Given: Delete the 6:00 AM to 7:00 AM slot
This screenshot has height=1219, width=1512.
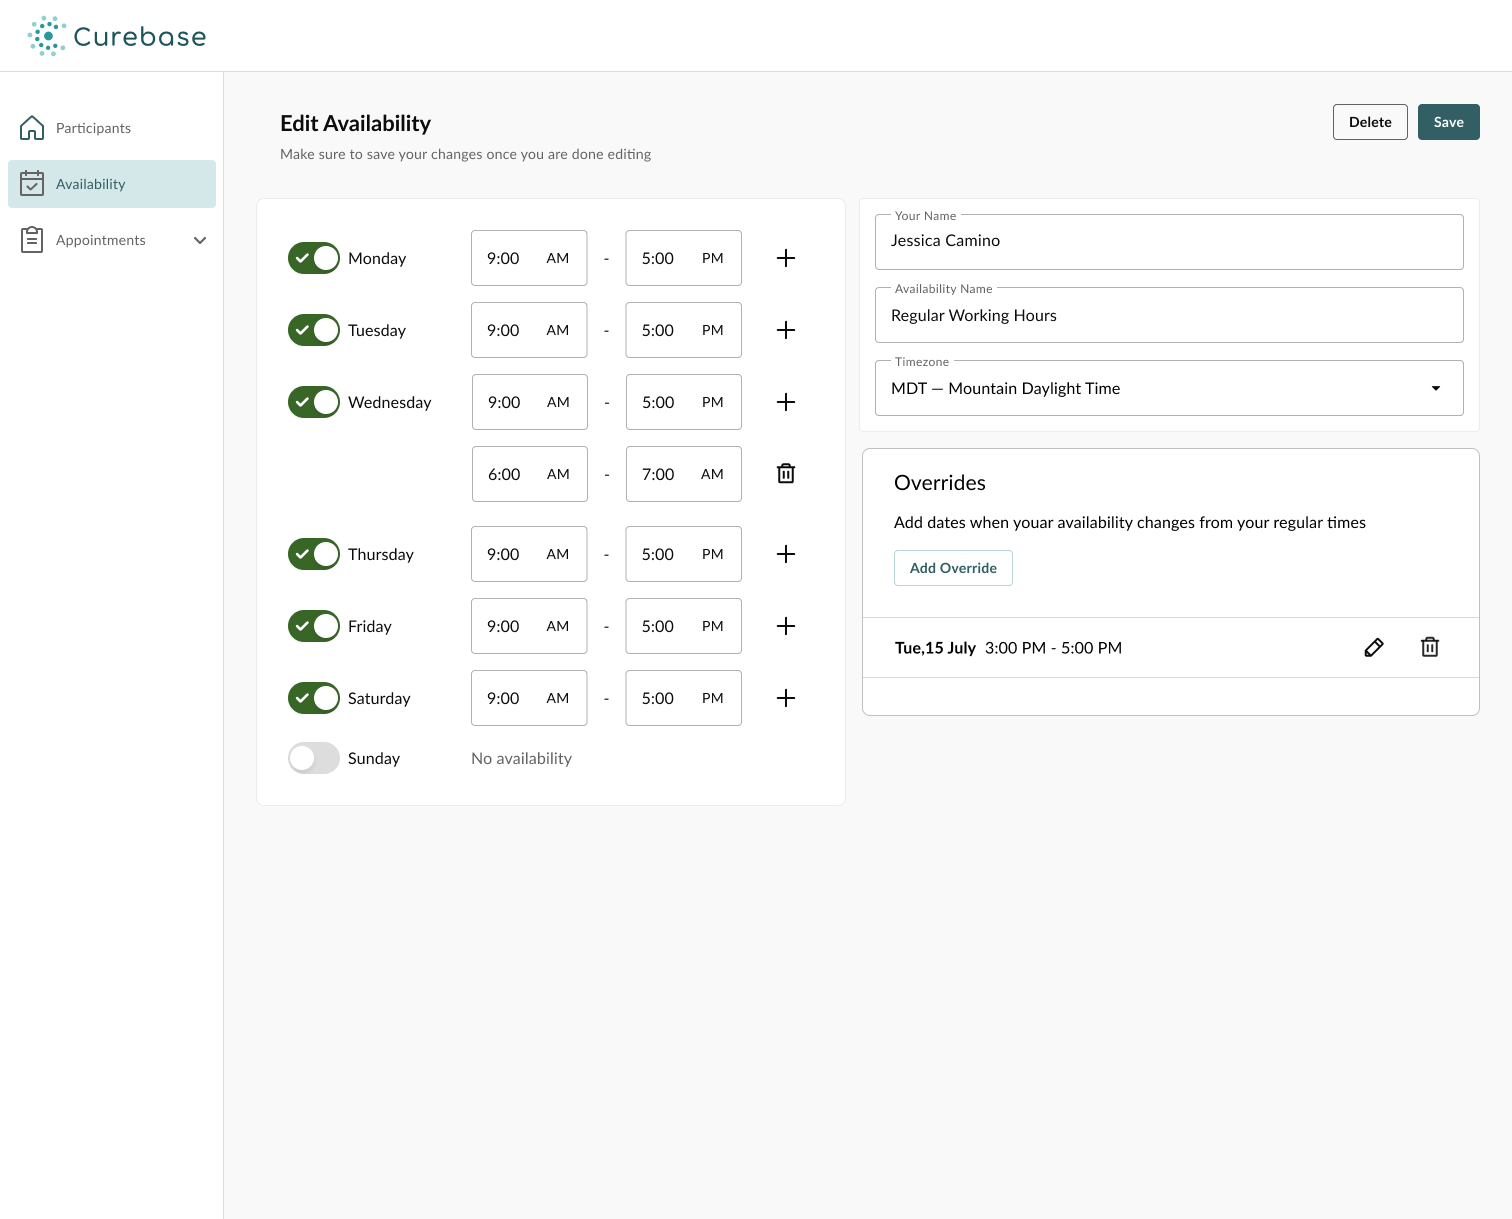Looking at the screenshot, I should (x=786, y=473).
